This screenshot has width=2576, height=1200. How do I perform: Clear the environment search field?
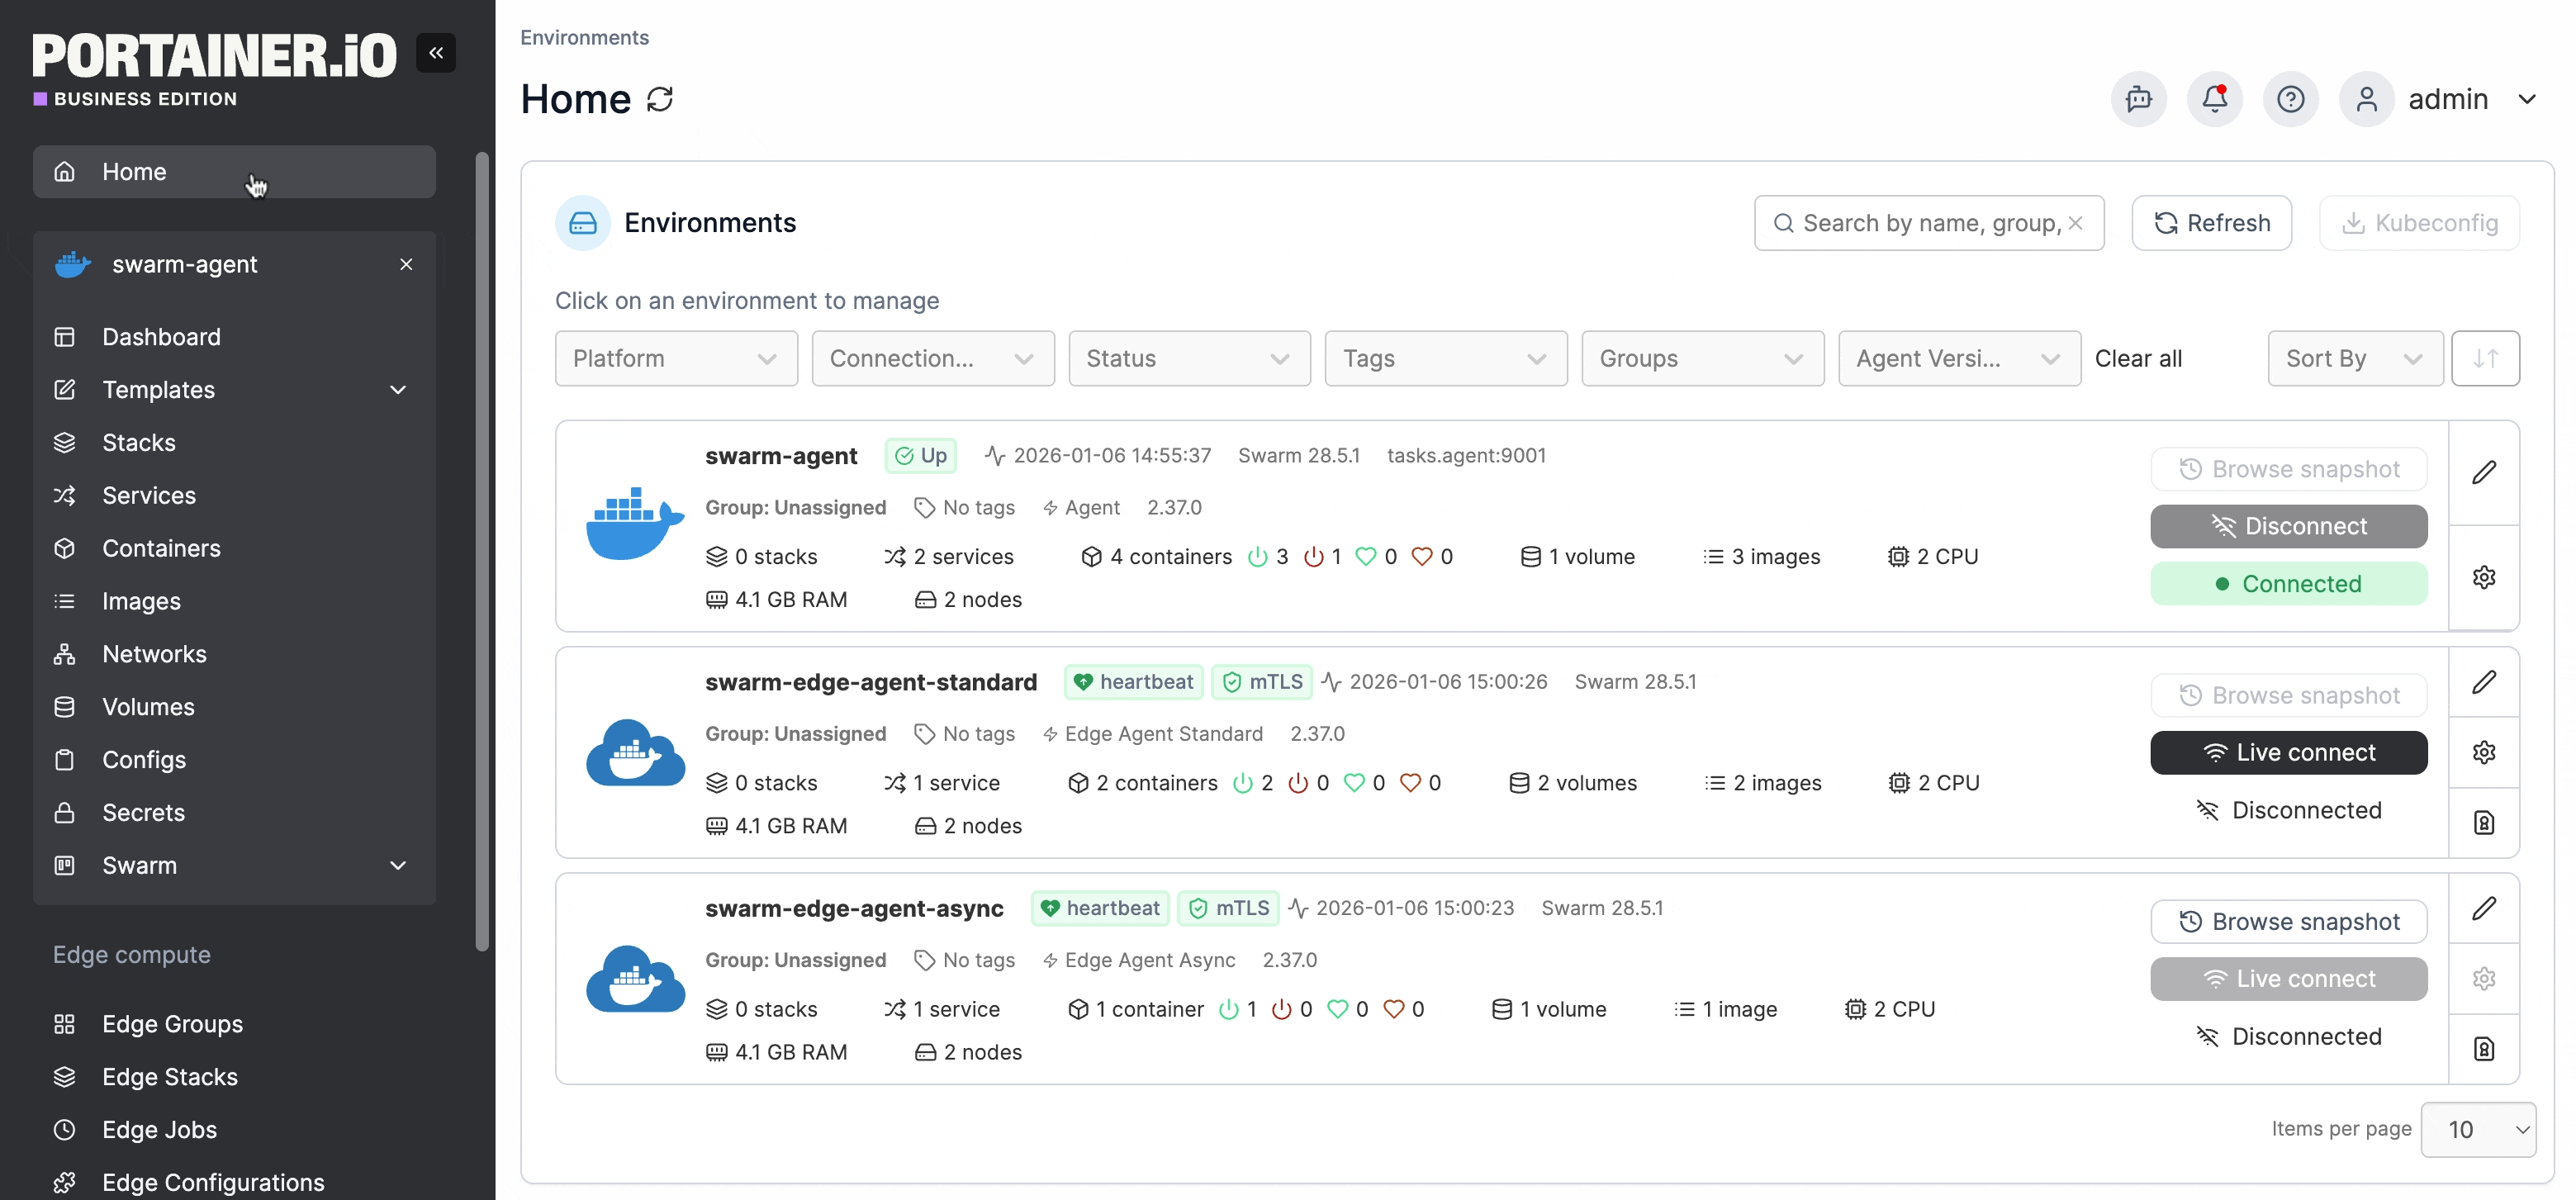tap(2076, 223)
